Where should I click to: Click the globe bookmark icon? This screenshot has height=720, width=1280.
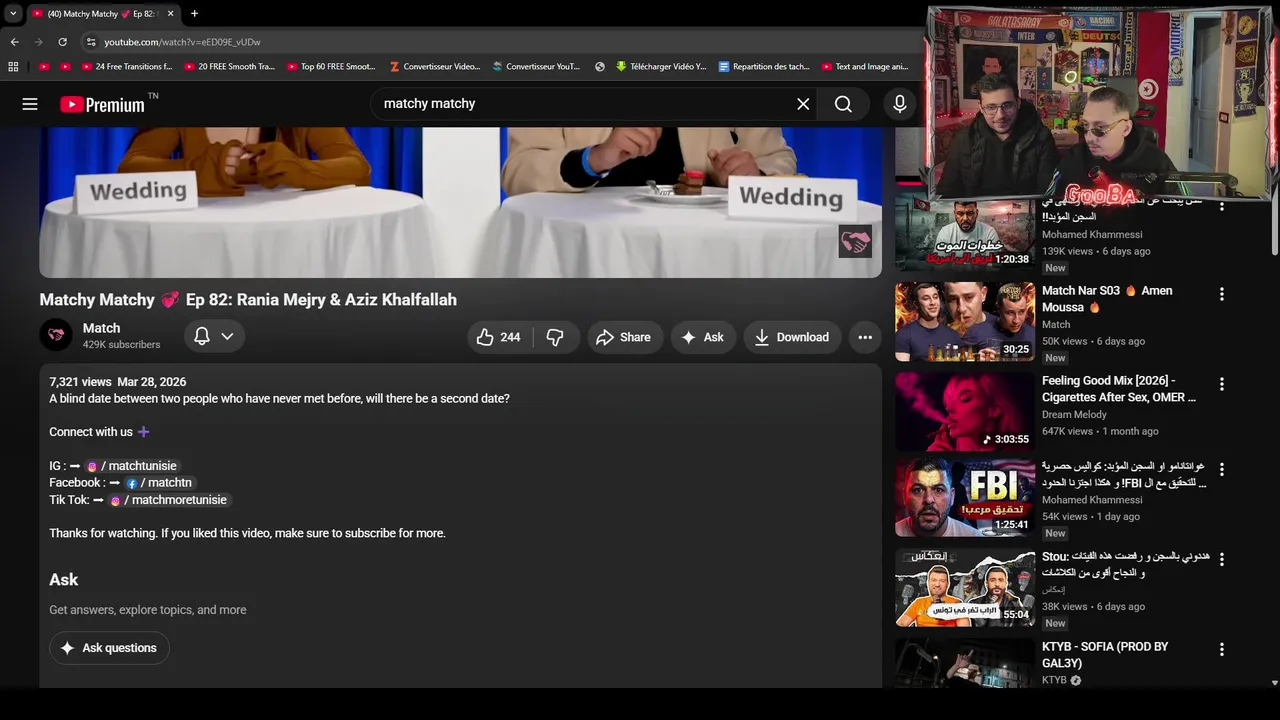(599, 67)
